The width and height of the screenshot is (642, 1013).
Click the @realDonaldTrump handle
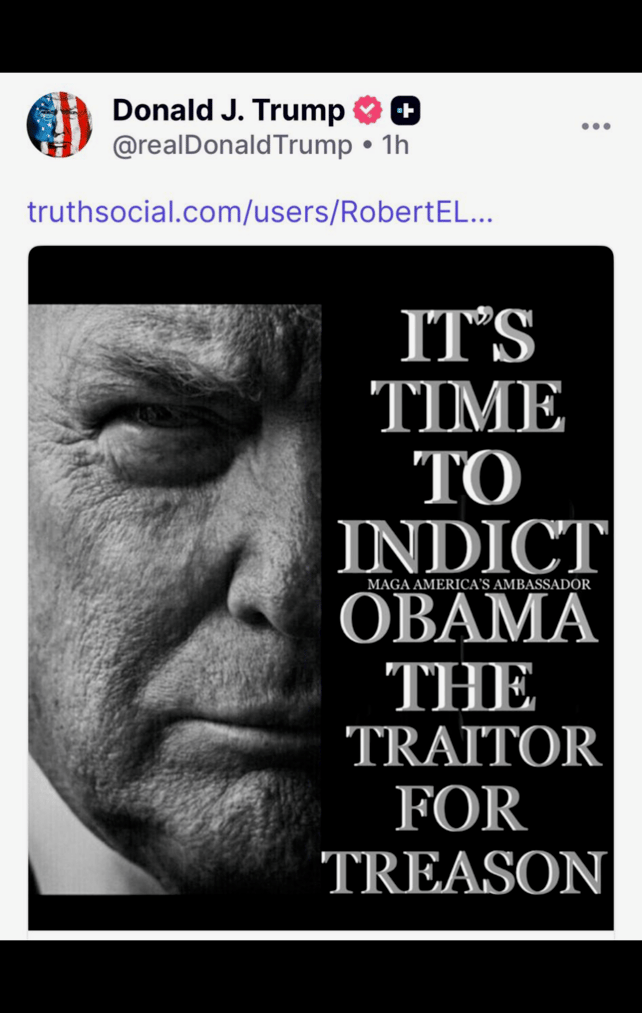233,145
